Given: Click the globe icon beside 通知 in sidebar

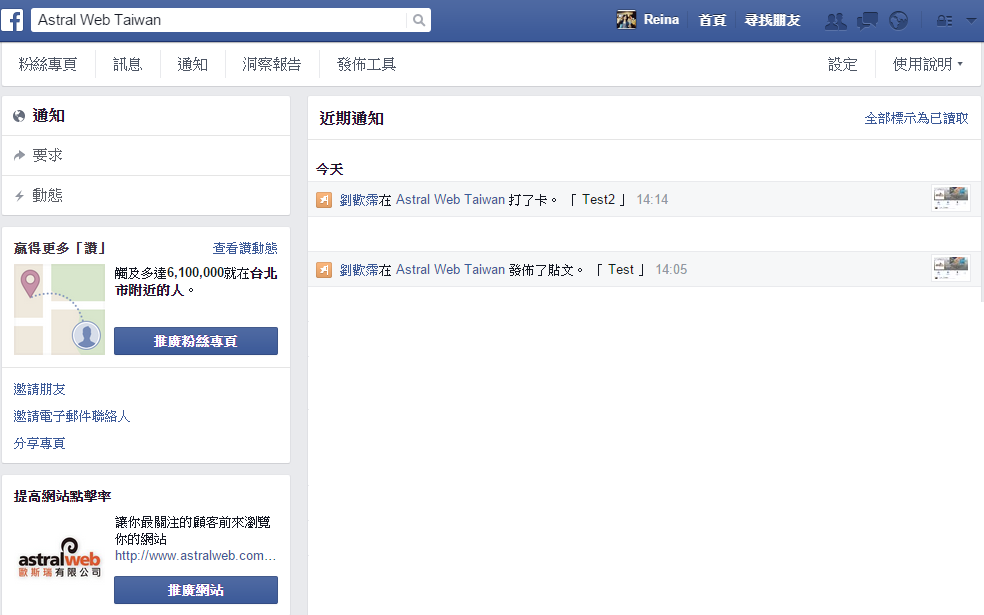Looking at the screenshot, I should pos(19,116).
